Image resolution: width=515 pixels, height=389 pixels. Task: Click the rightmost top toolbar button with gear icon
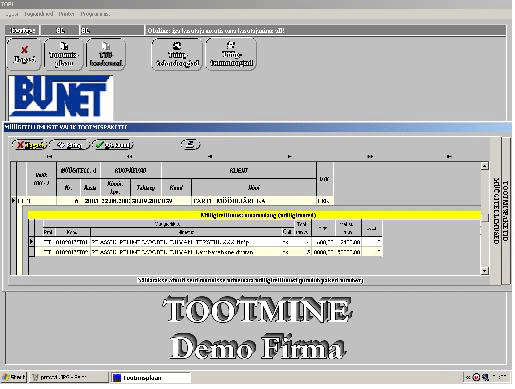point(231,54)
